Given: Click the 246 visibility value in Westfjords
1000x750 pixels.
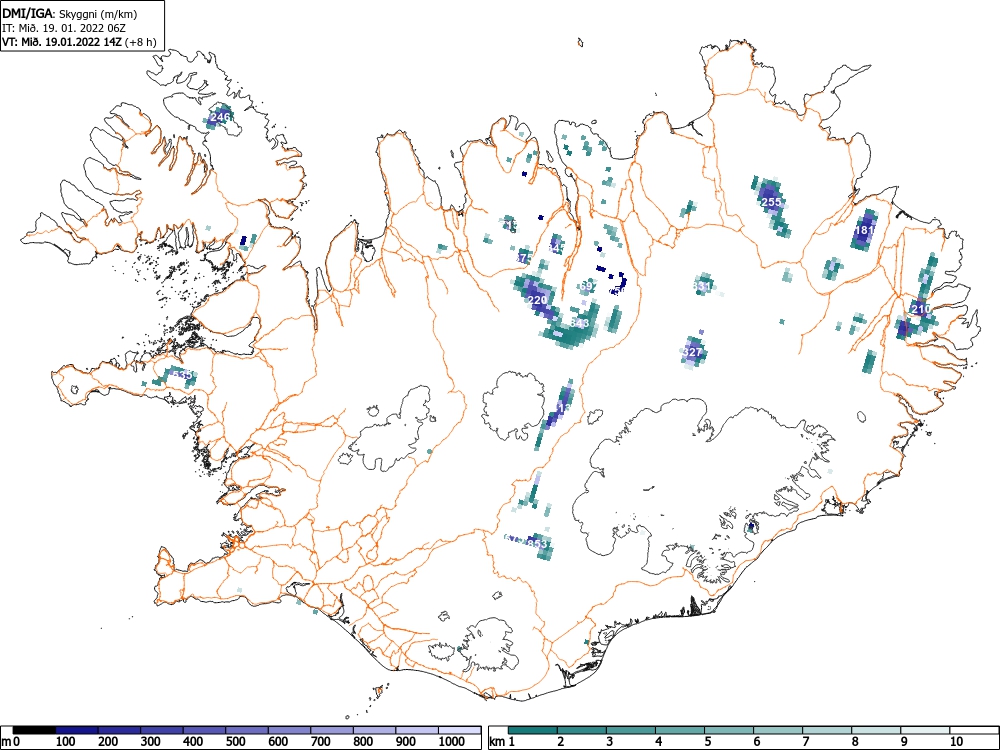Looking at the screenshot, I should [x=219, y=117].
